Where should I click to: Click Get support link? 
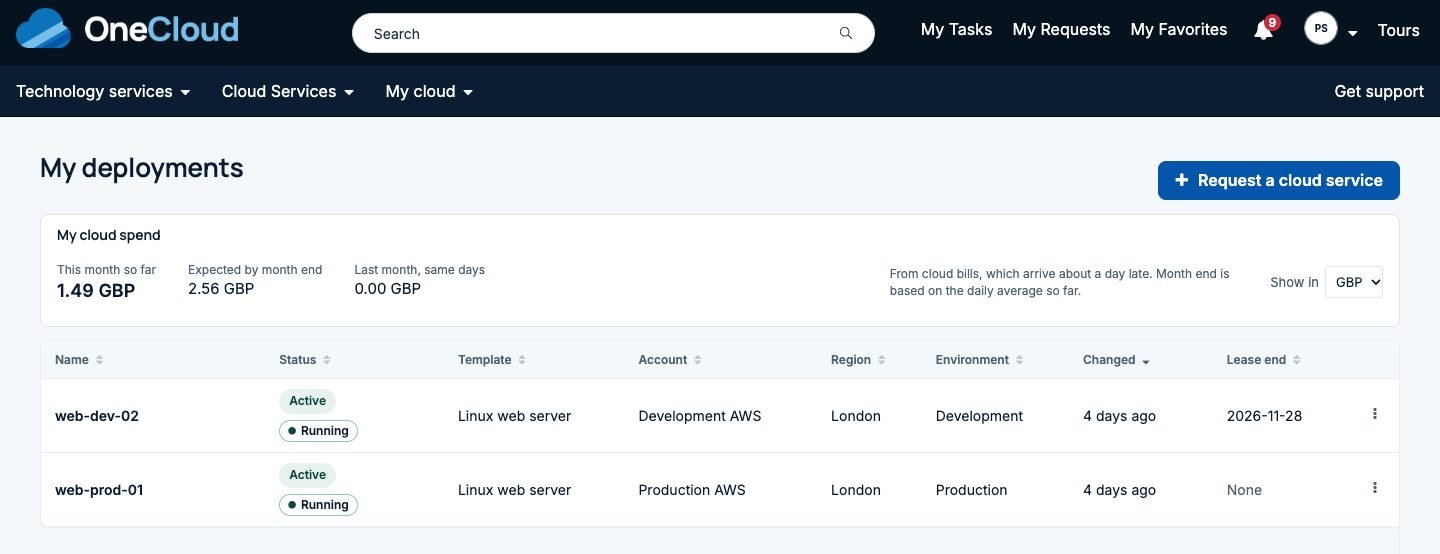click(1379, 91)
